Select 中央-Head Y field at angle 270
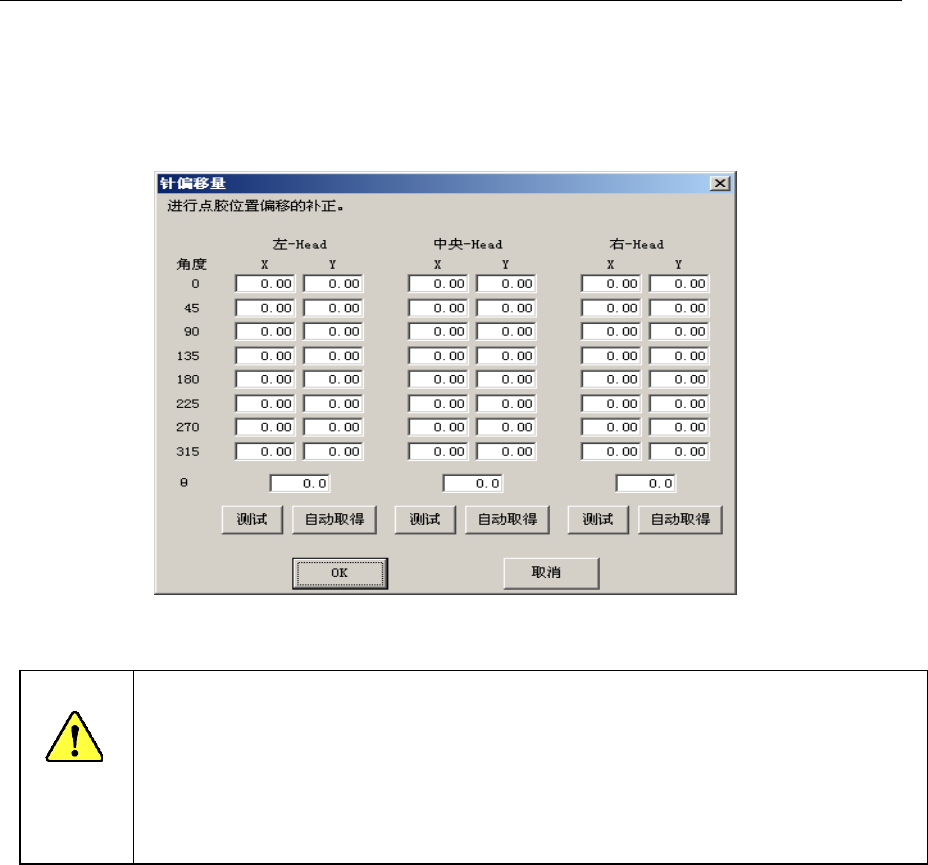The width and height of the screenshot is (928, 865). coord(506,427)
